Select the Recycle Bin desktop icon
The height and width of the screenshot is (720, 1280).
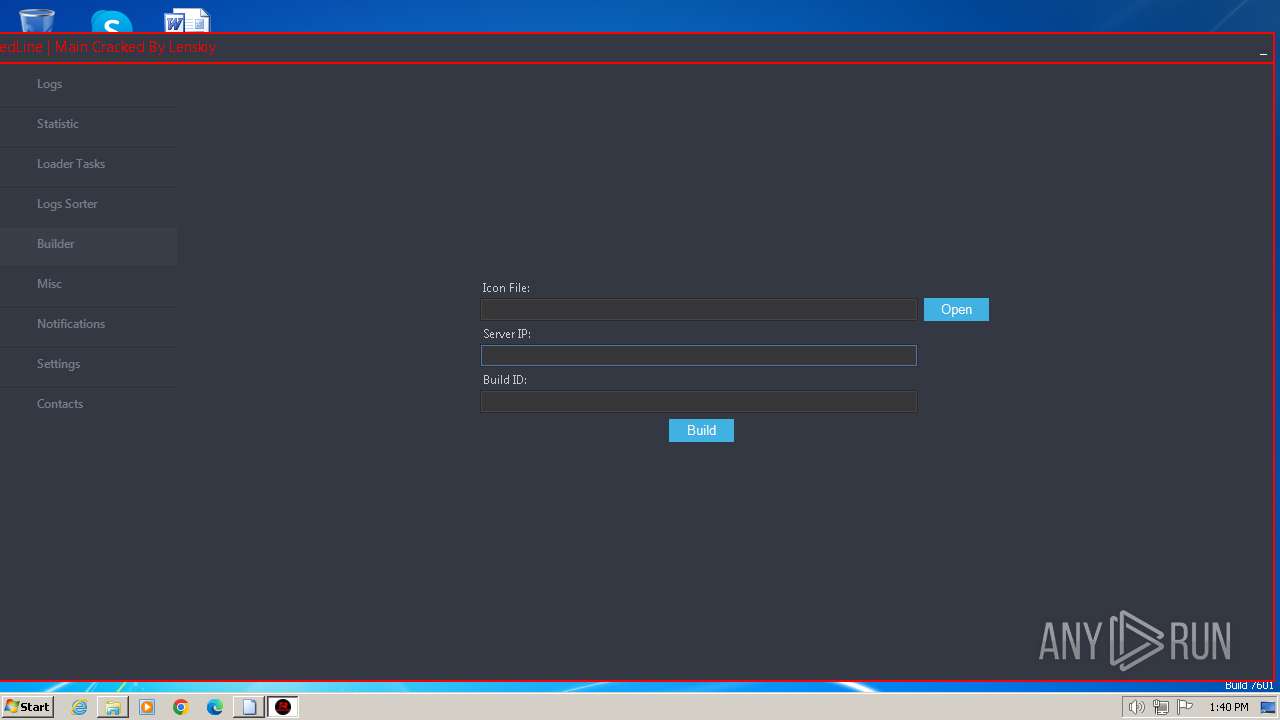coord(37,20)
